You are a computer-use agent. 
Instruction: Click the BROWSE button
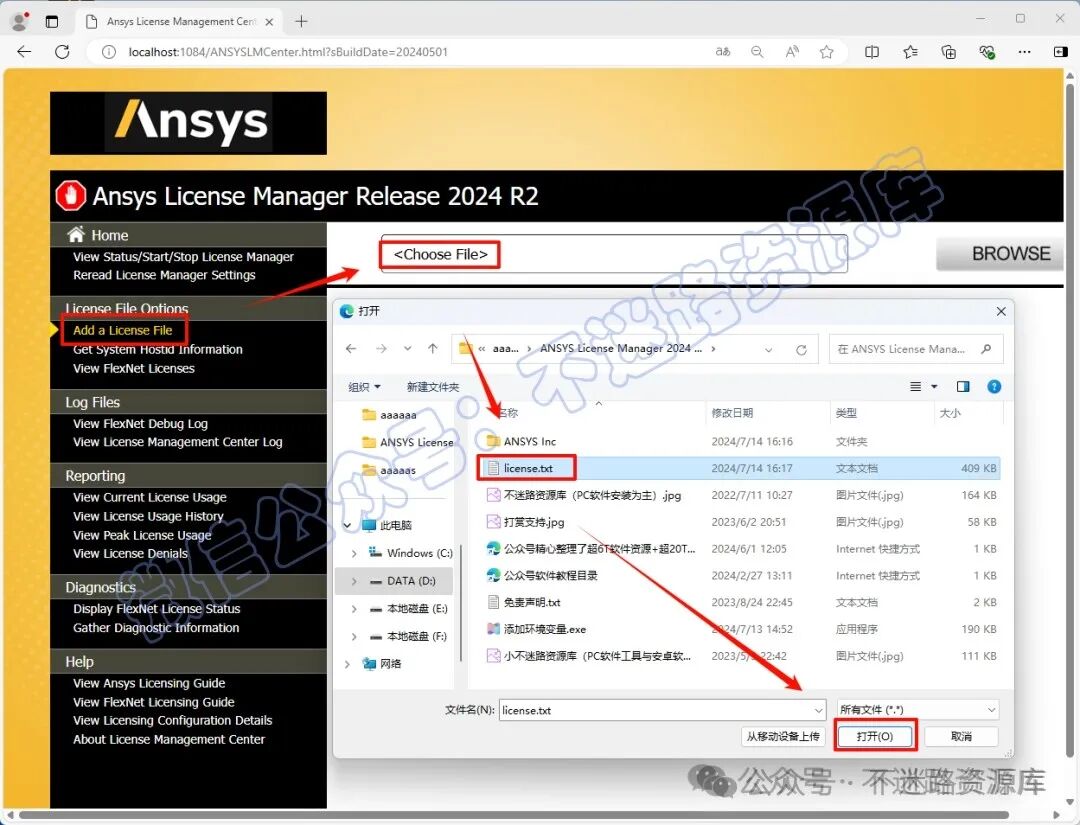point(1000,254)
